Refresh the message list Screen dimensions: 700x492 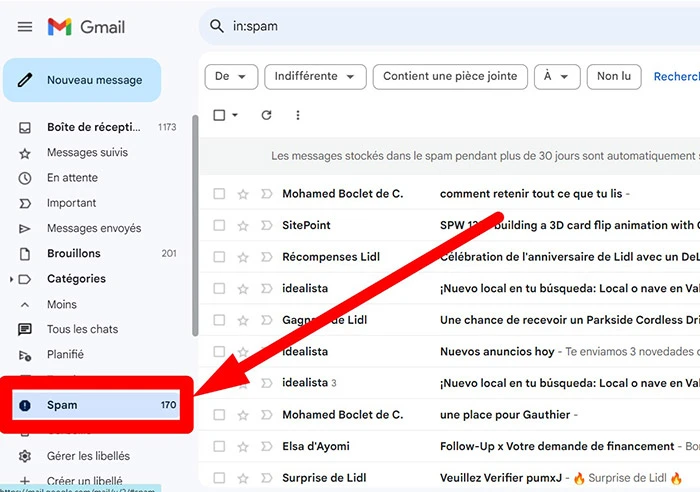[267, 115]
